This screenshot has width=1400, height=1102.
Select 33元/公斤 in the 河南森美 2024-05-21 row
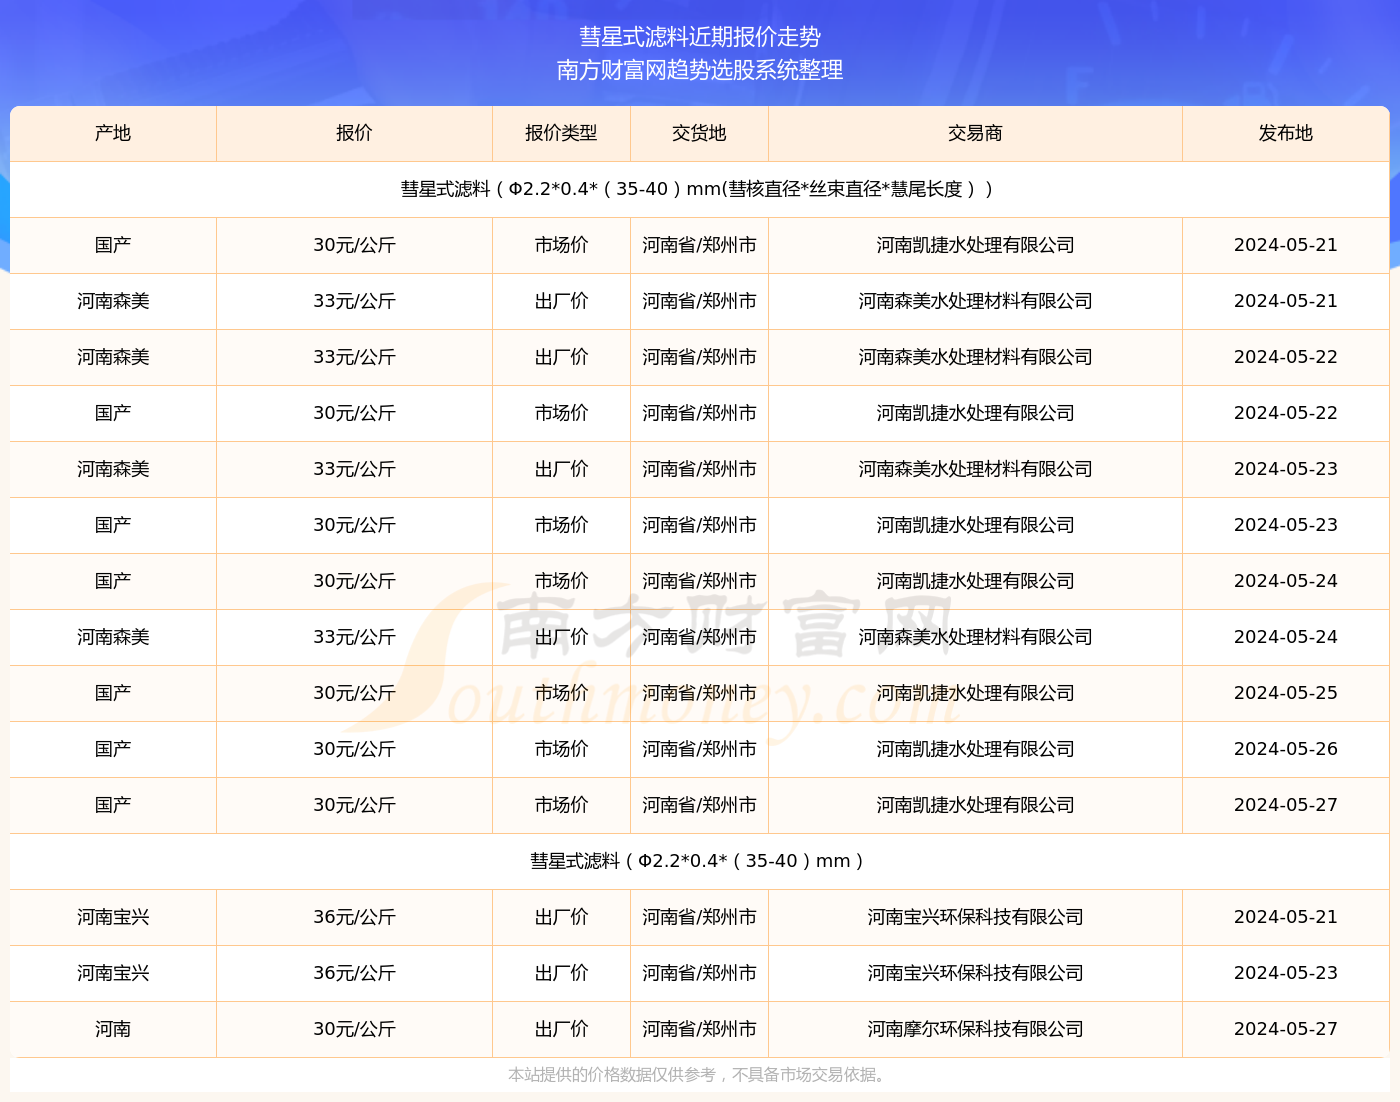(x=354, y=301)
